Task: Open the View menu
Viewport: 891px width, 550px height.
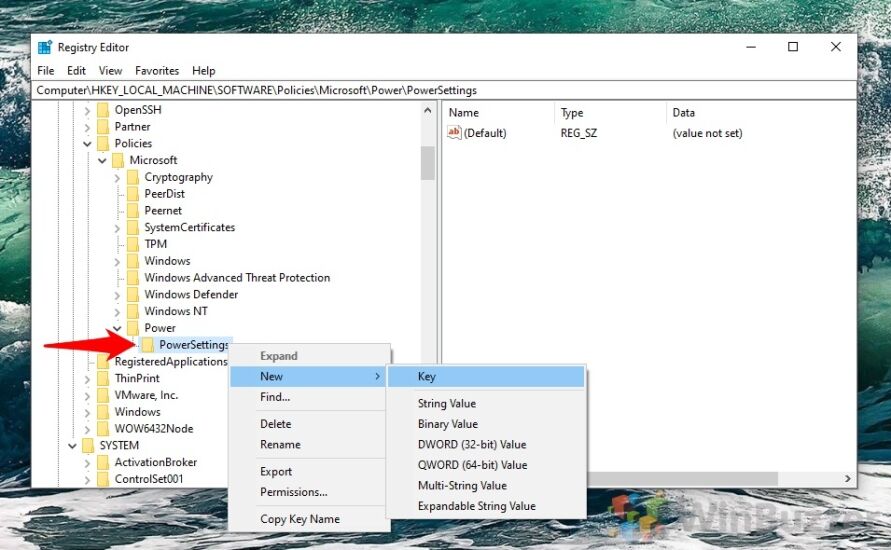Action: pos(110,70)
